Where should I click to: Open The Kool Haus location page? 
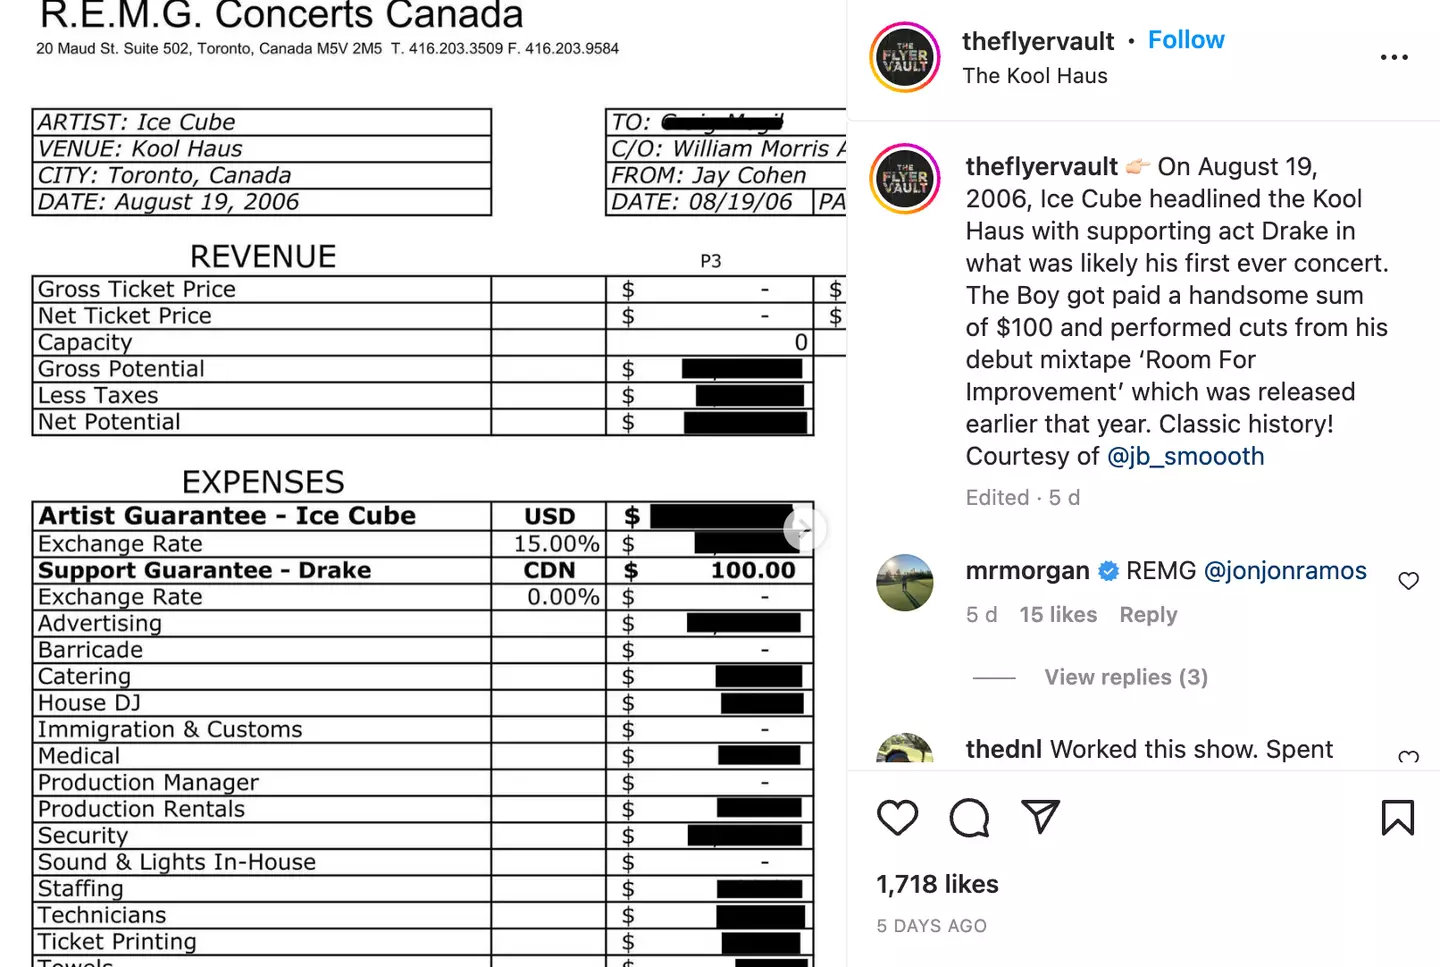coord(1035,75)
